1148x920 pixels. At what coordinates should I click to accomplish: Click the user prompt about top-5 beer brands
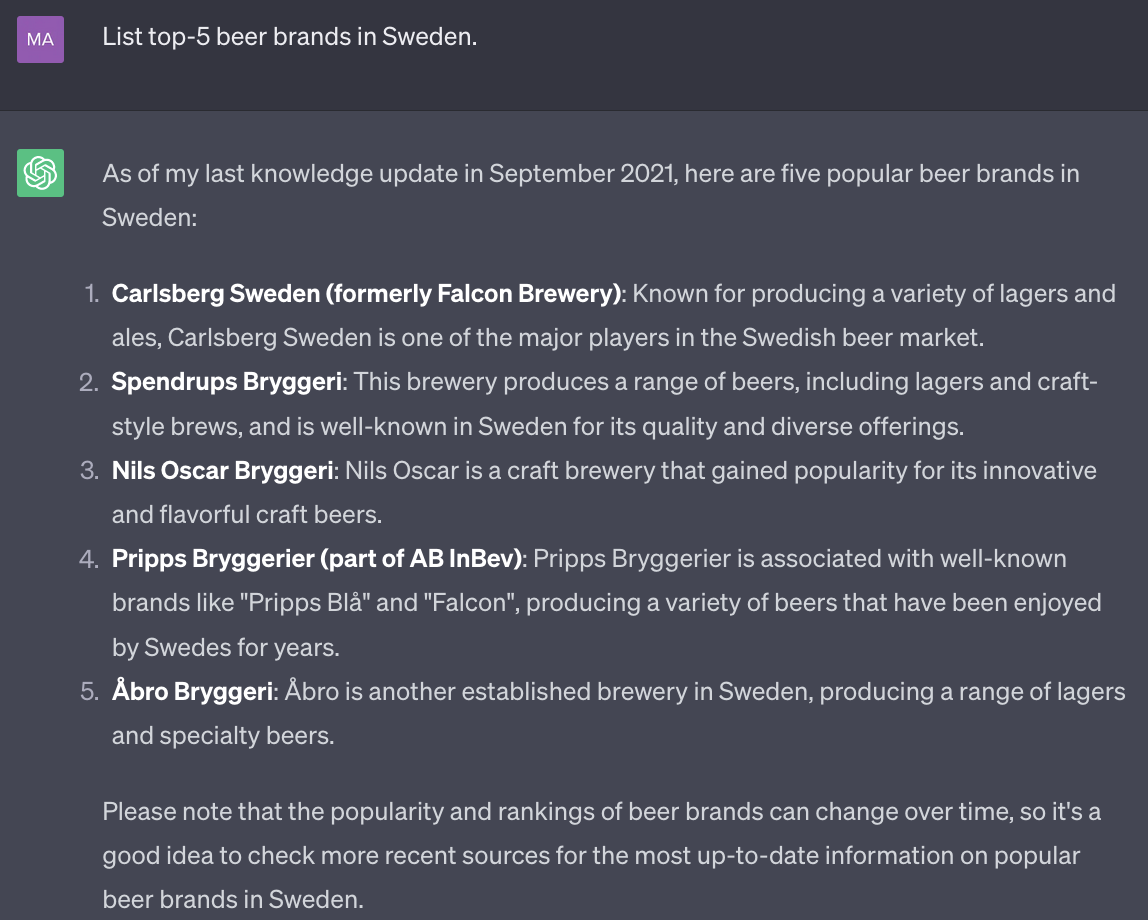tap(289, 38)
